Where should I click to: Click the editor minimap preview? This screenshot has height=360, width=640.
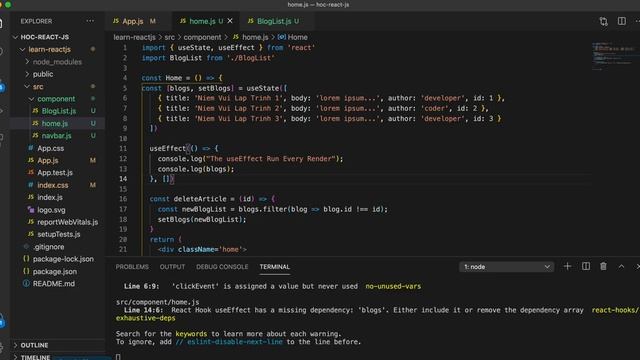tap(614, 56)
